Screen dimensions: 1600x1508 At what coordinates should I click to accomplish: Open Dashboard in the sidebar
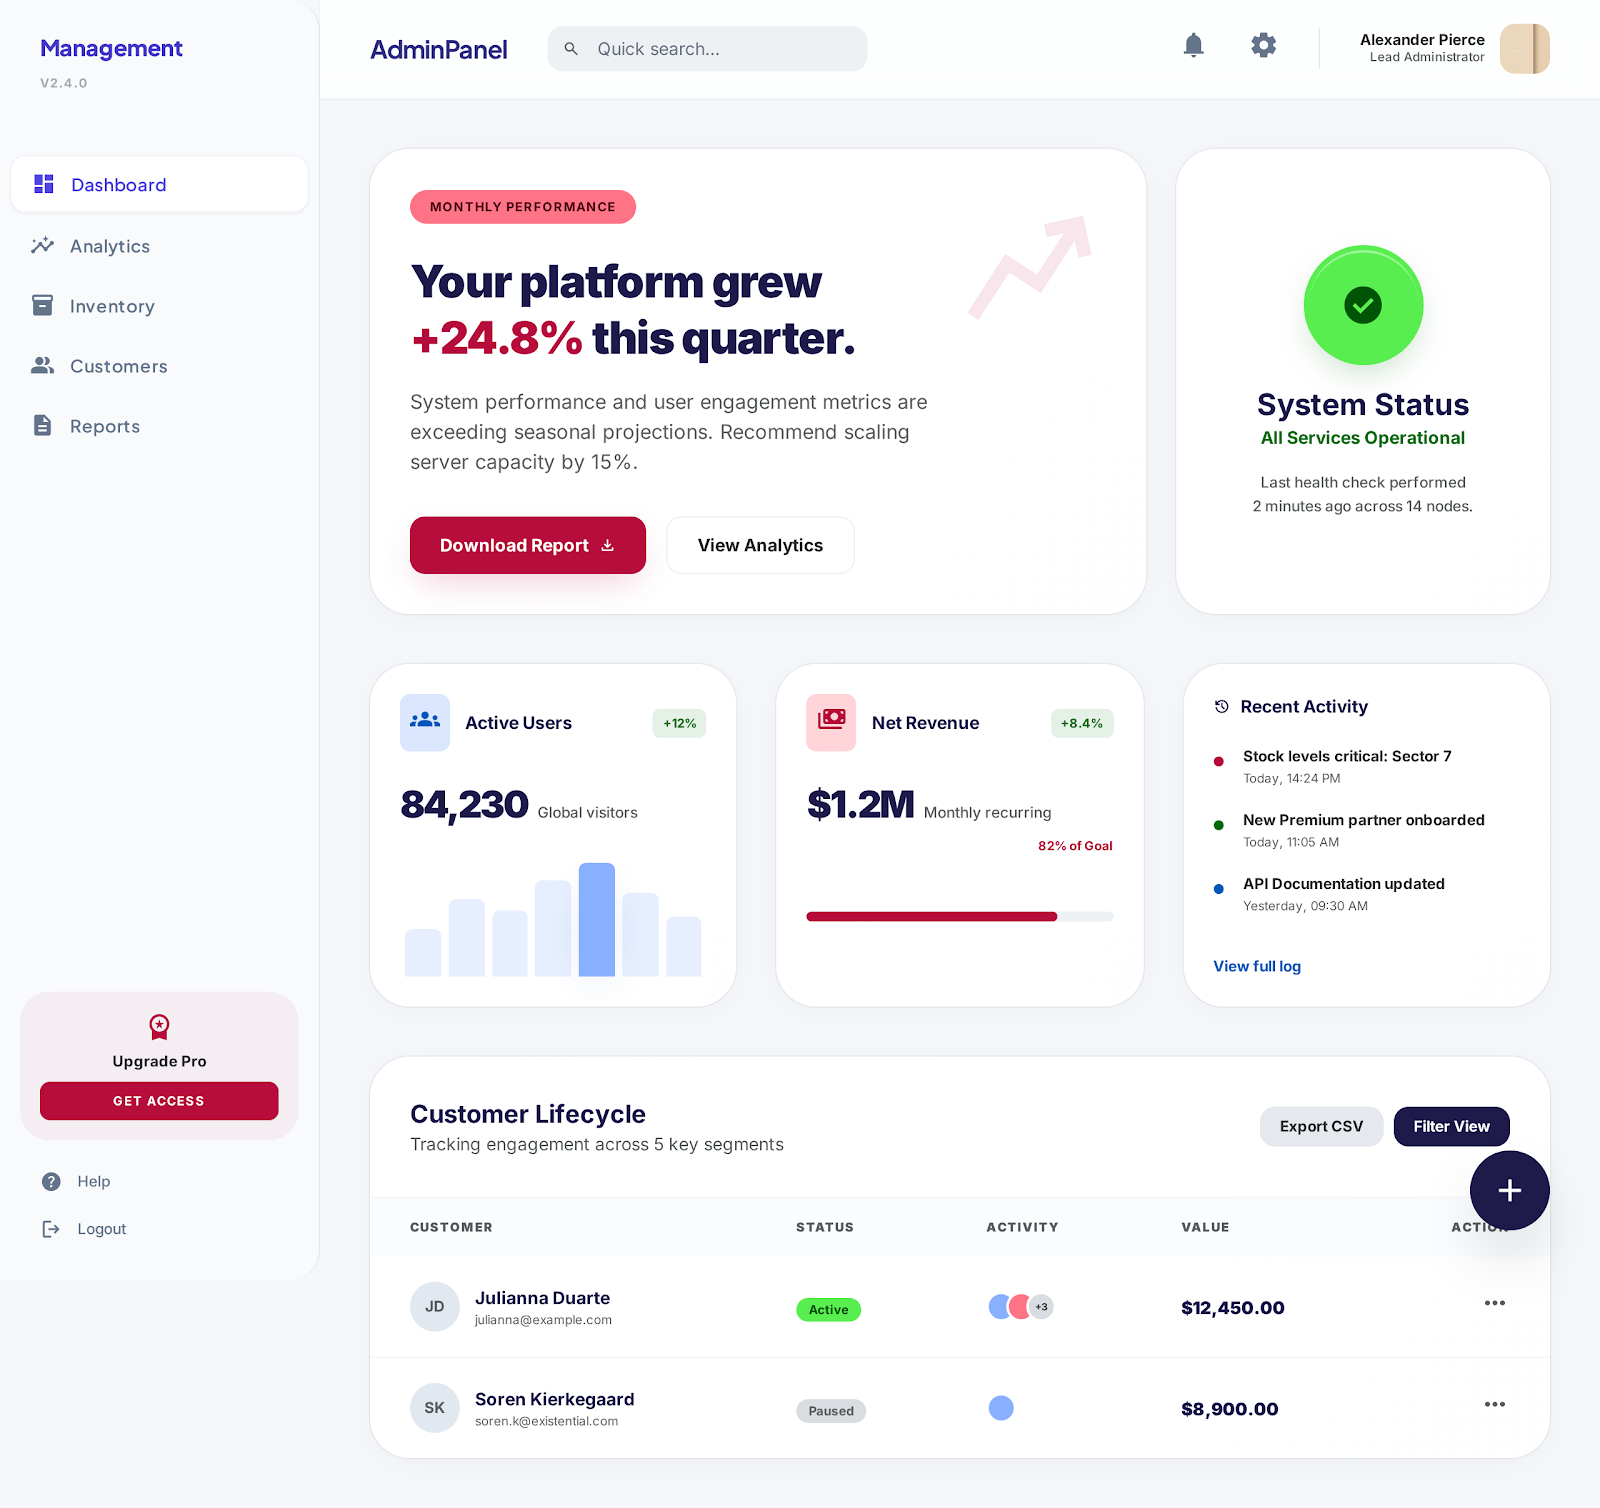tap(159, 184)
